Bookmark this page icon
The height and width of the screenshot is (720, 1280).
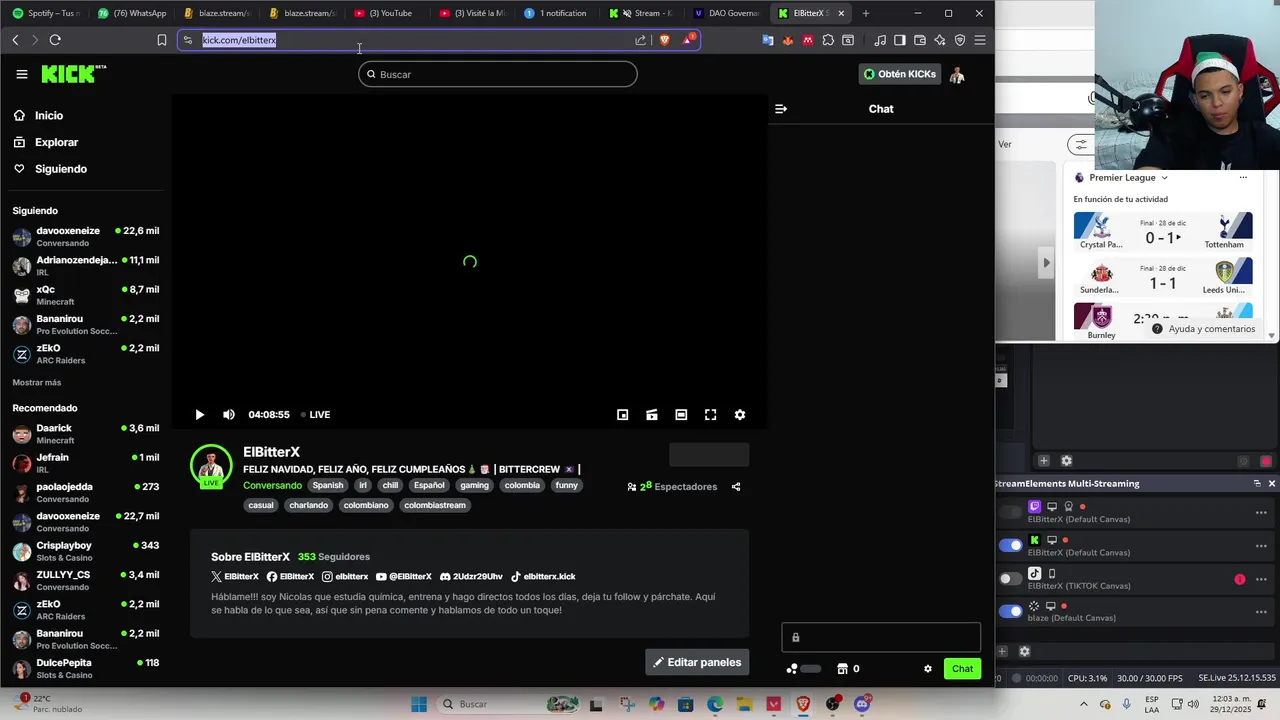pos(162,40)
